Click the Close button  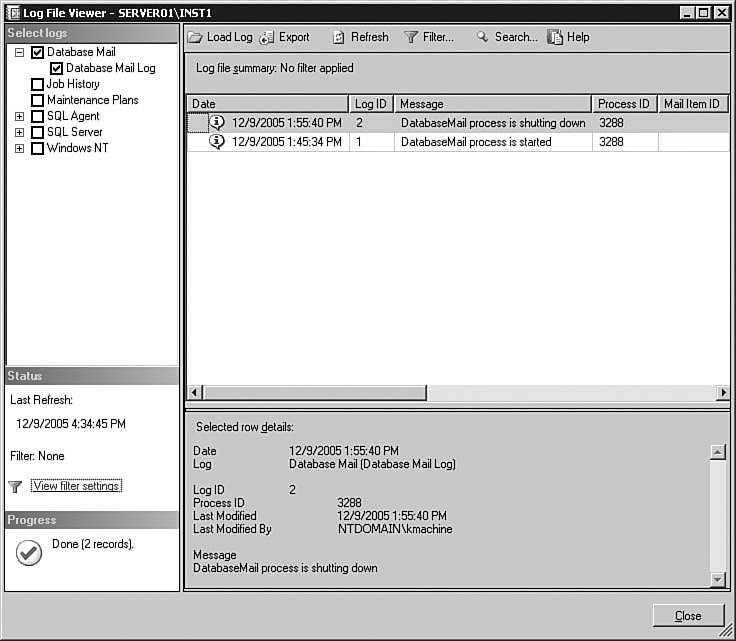coord(688,615)
